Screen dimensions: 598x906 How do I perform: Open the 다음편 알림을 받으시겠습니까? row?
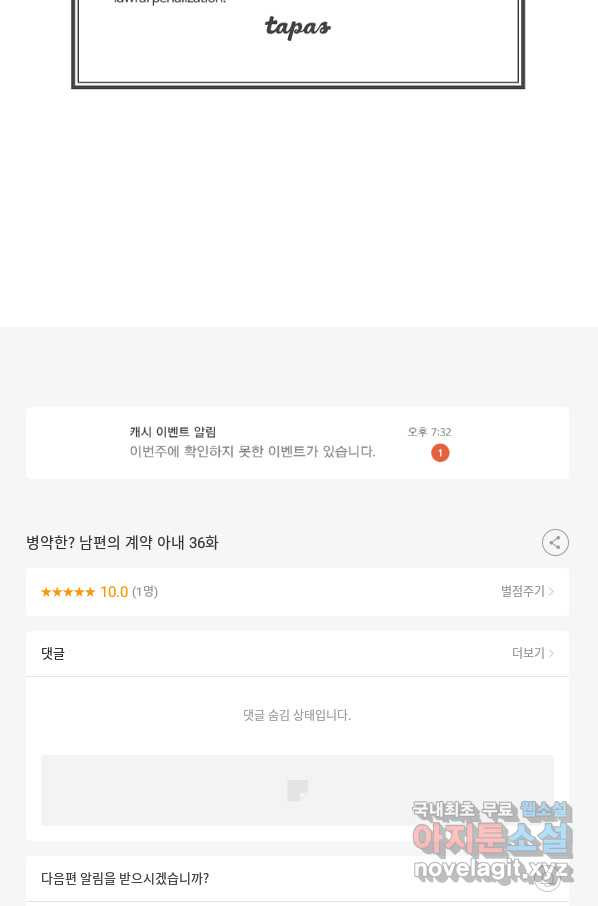pos(298,879)
